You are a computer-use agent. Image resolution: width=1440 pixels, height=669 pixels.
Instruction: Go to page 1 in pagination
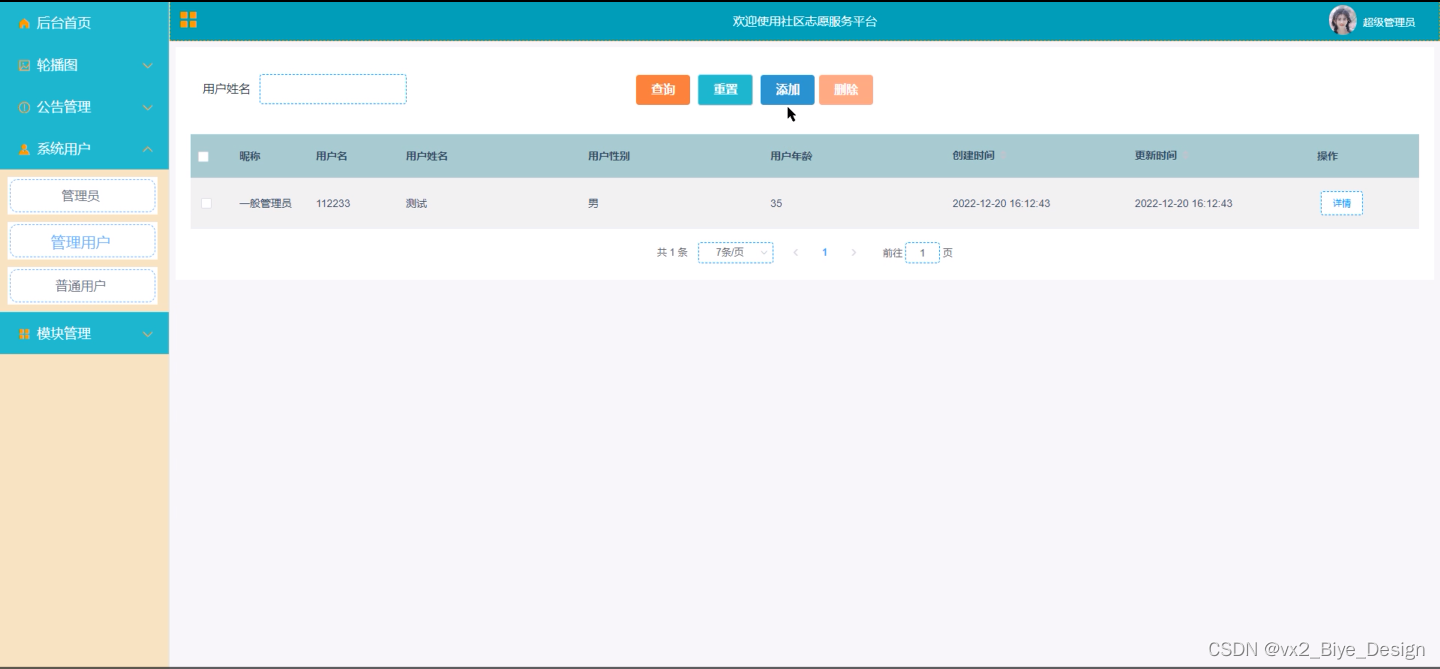(825, 253)
